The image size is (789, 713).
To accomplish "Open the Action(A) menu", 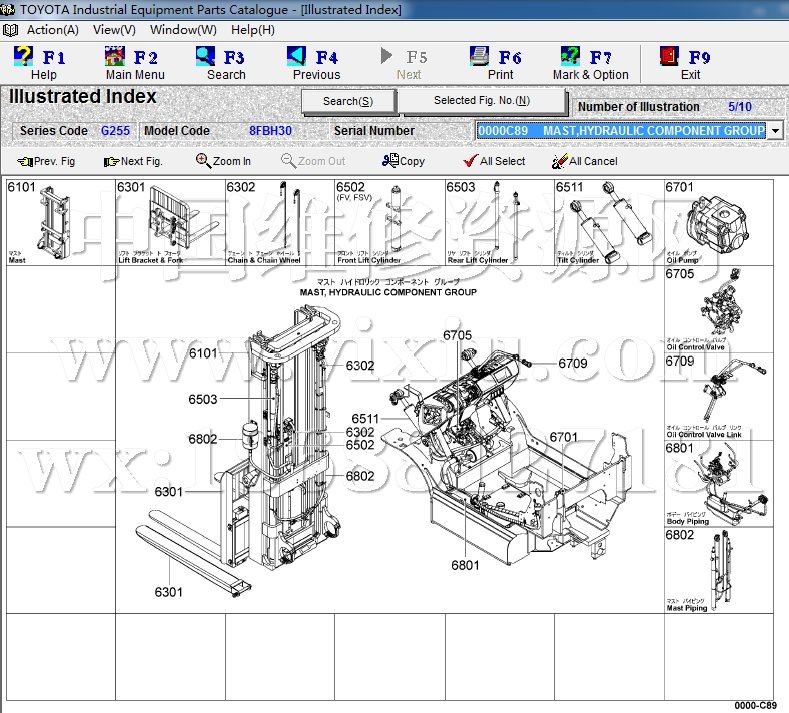I will [x=51, y=30].
